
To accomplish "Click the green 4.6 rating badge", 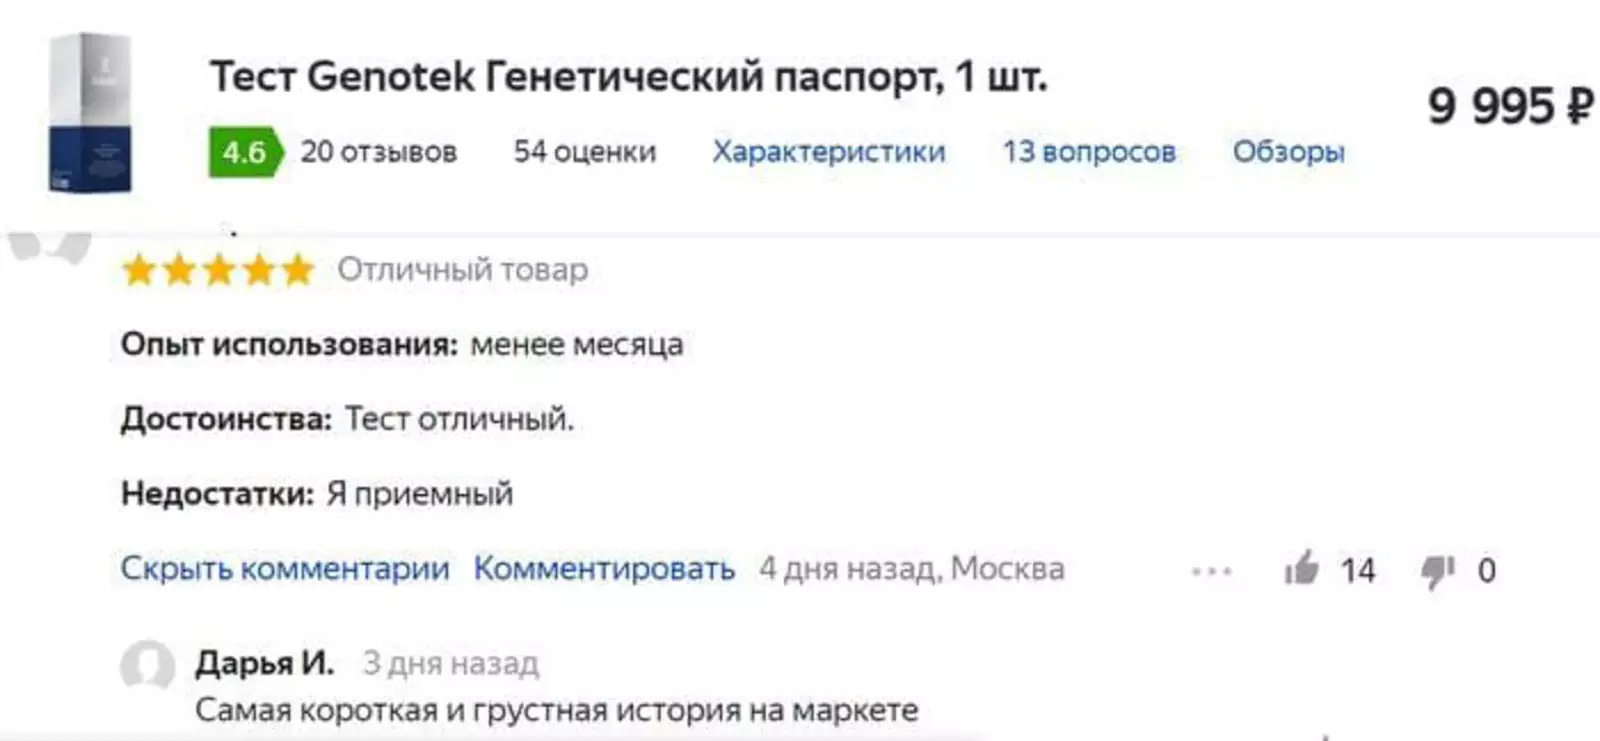I will coord(244,152).
